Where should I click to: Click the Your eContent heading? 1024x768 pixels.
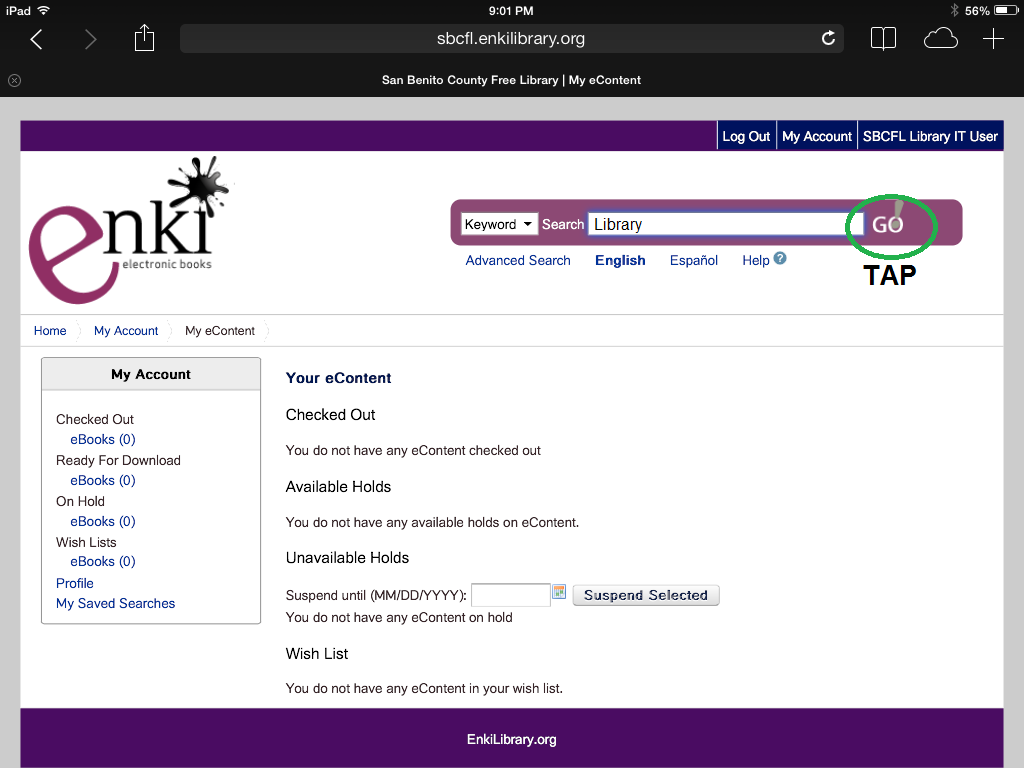coord(338,378)
